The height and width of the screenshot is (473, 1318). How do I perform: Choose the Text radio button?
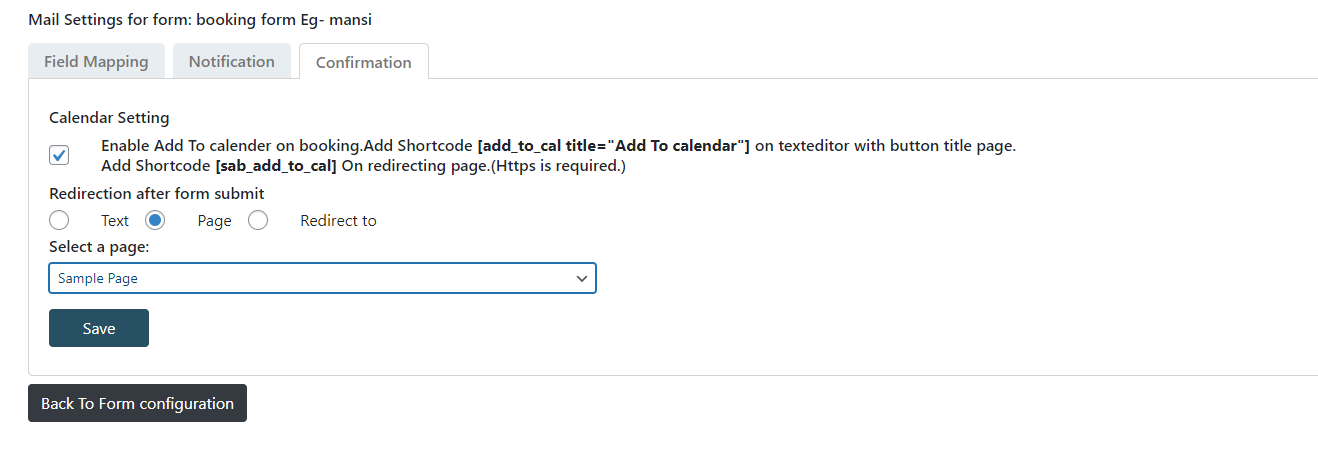[x=59, y=220]
